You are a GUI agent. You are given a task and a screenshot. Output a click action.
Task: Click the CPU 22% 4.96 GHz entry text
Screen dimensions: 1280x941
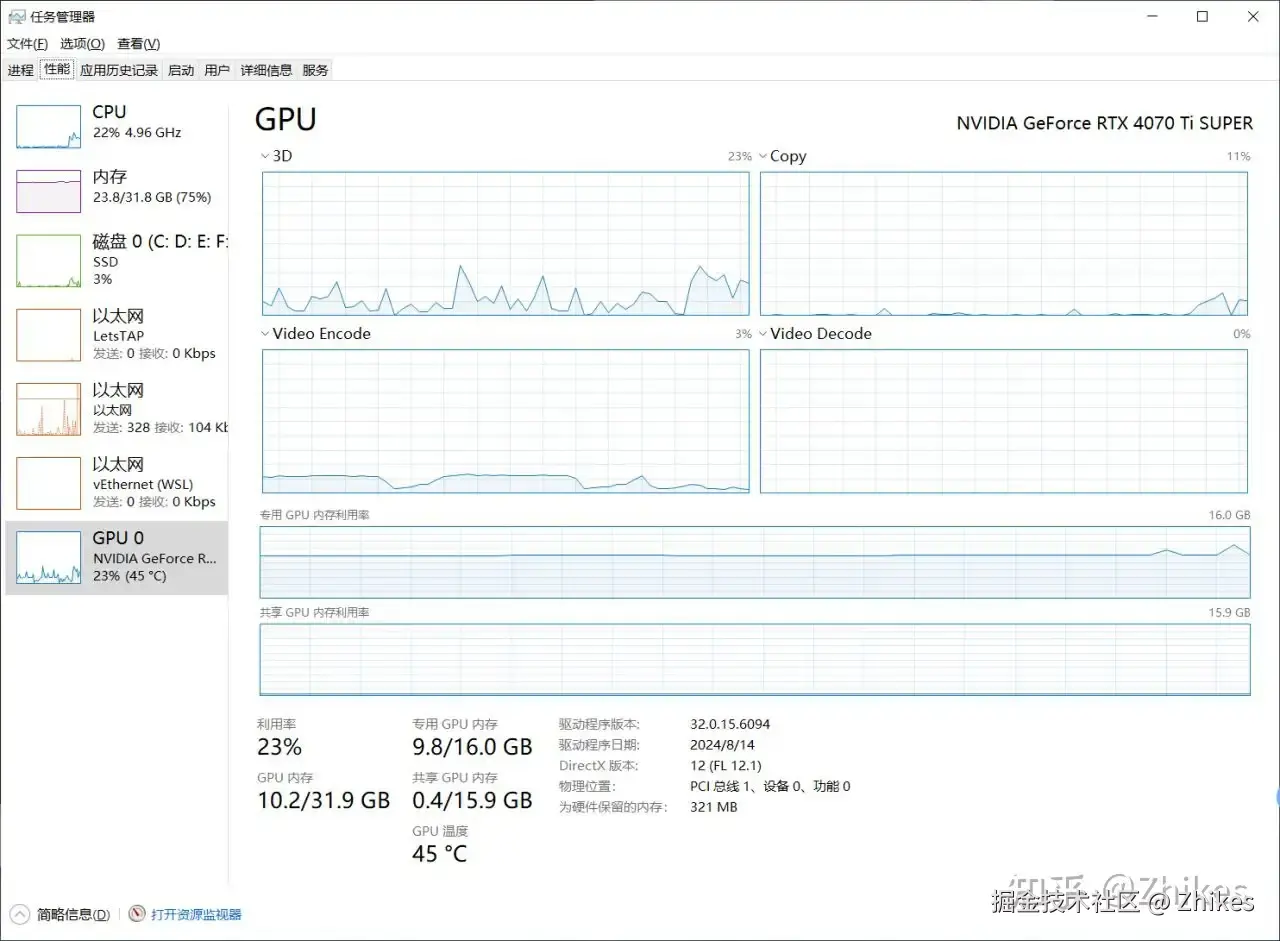click(137, 133)
